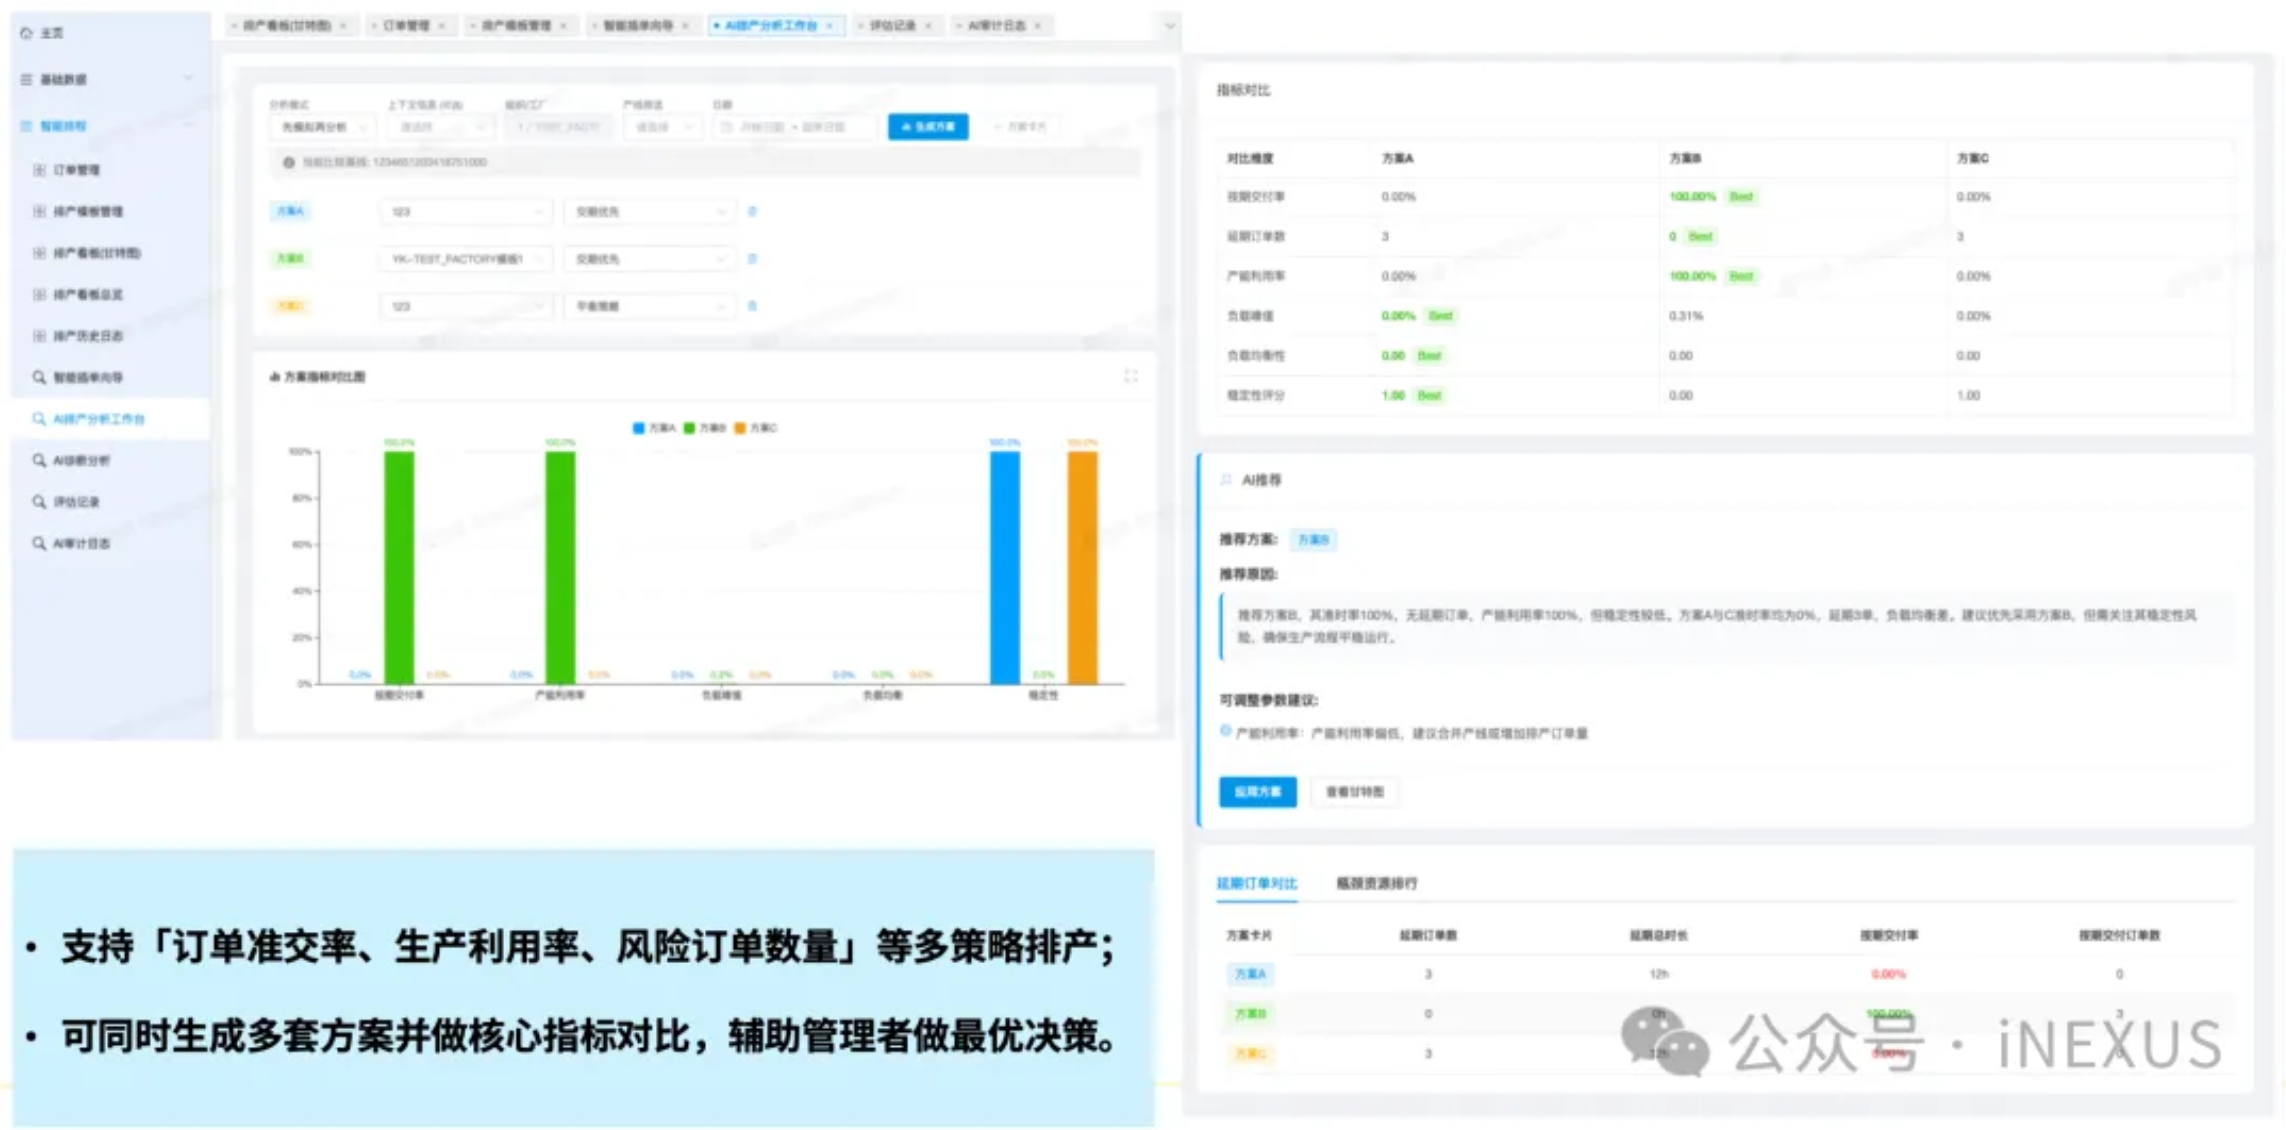Click 12h cell in 方案A delay row
This screenshot has height=1130, width=2286.
point(1658,974)
